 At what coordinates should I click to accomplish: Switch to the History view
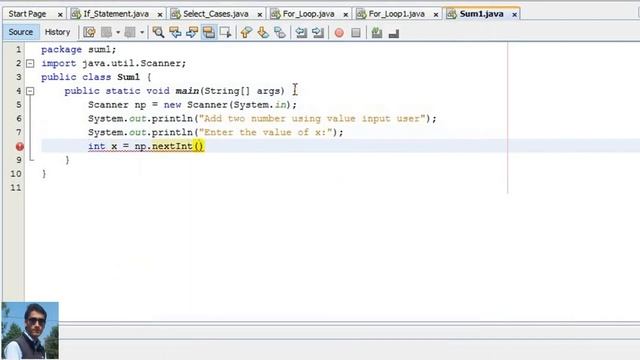(57, 32)
